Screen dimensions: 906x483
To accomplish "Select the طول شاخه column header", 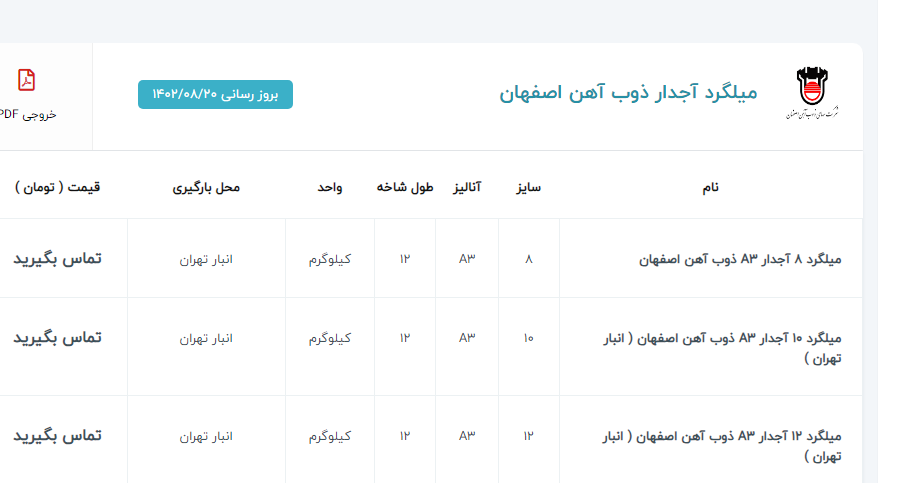I will 405,187.
